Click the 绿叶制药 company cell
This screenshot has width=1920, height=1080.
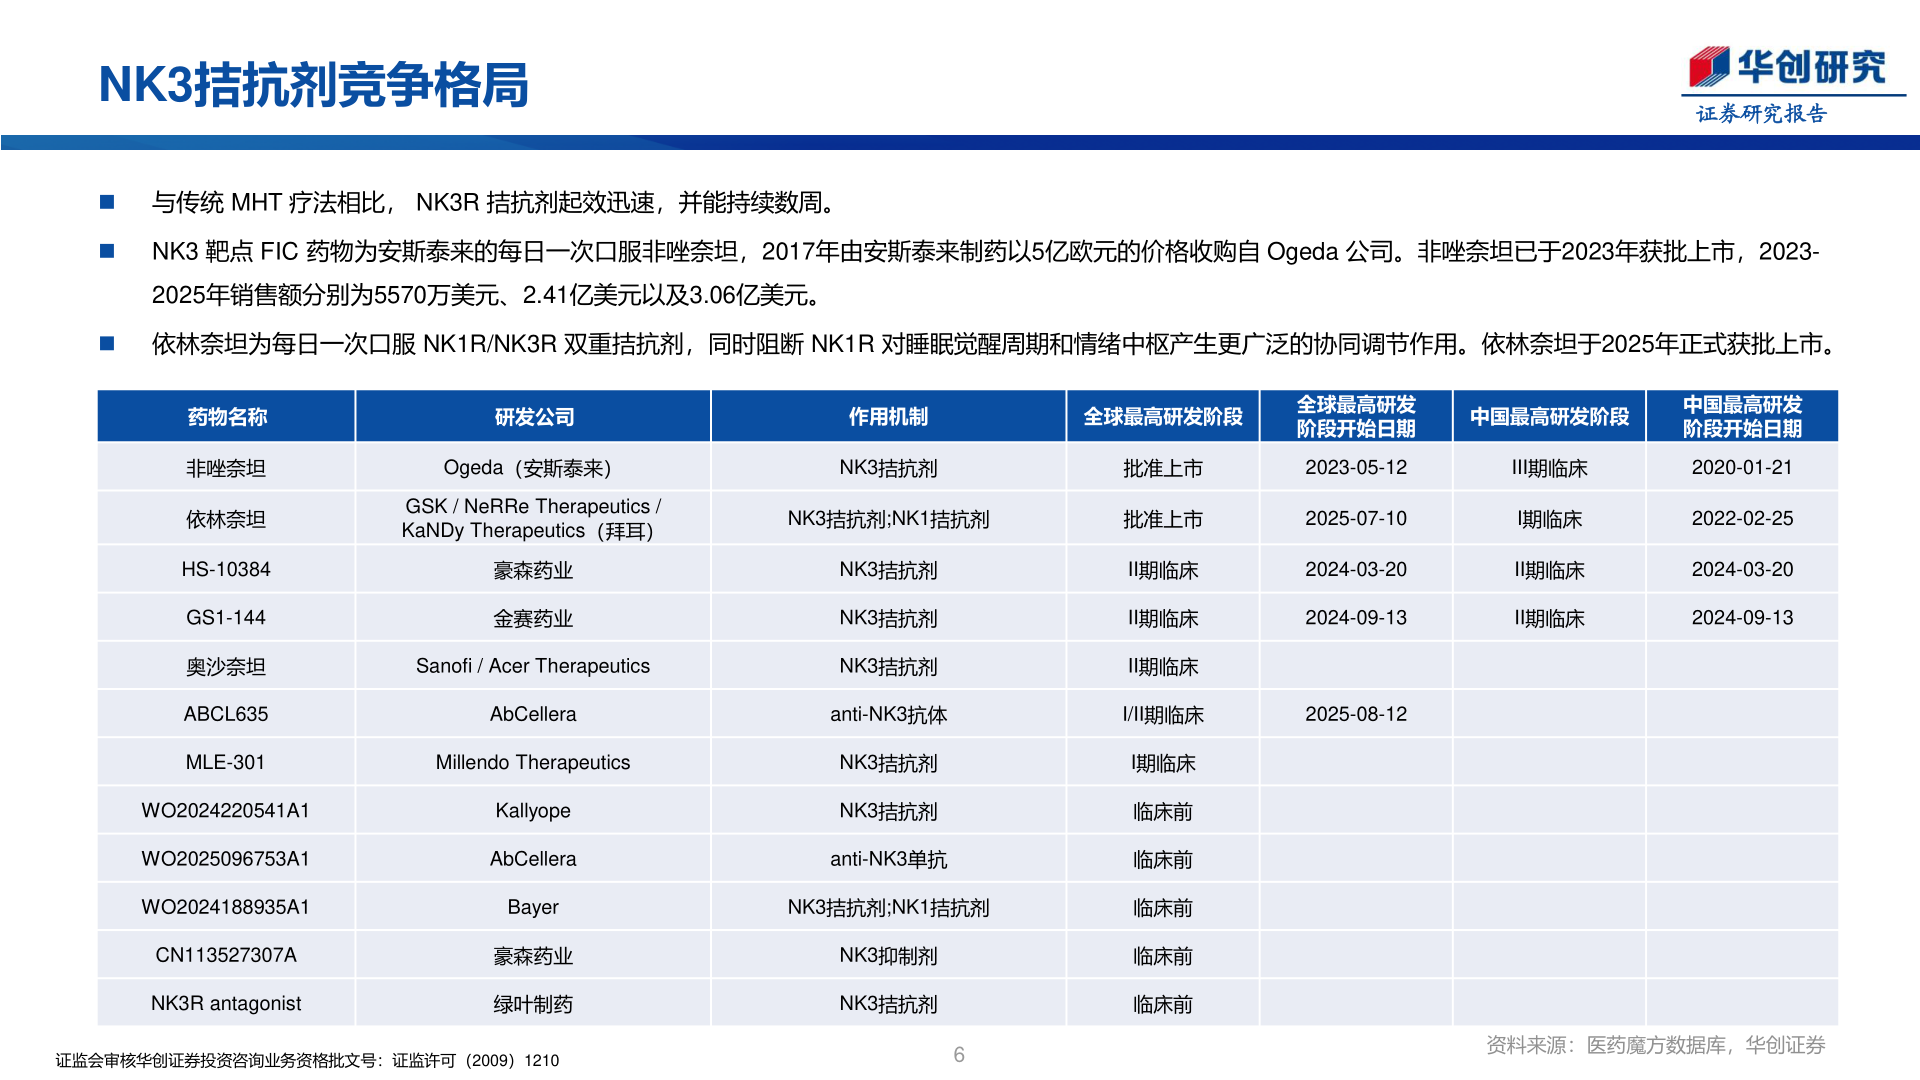tap(533, 1003)
